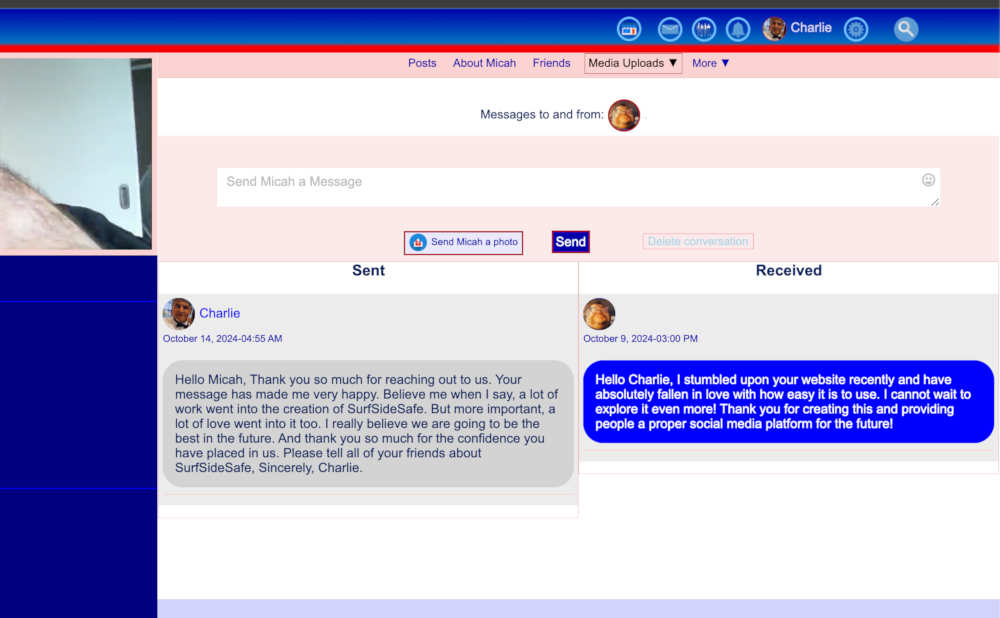Expand the Media Uploads dropdown

[633, 63]
